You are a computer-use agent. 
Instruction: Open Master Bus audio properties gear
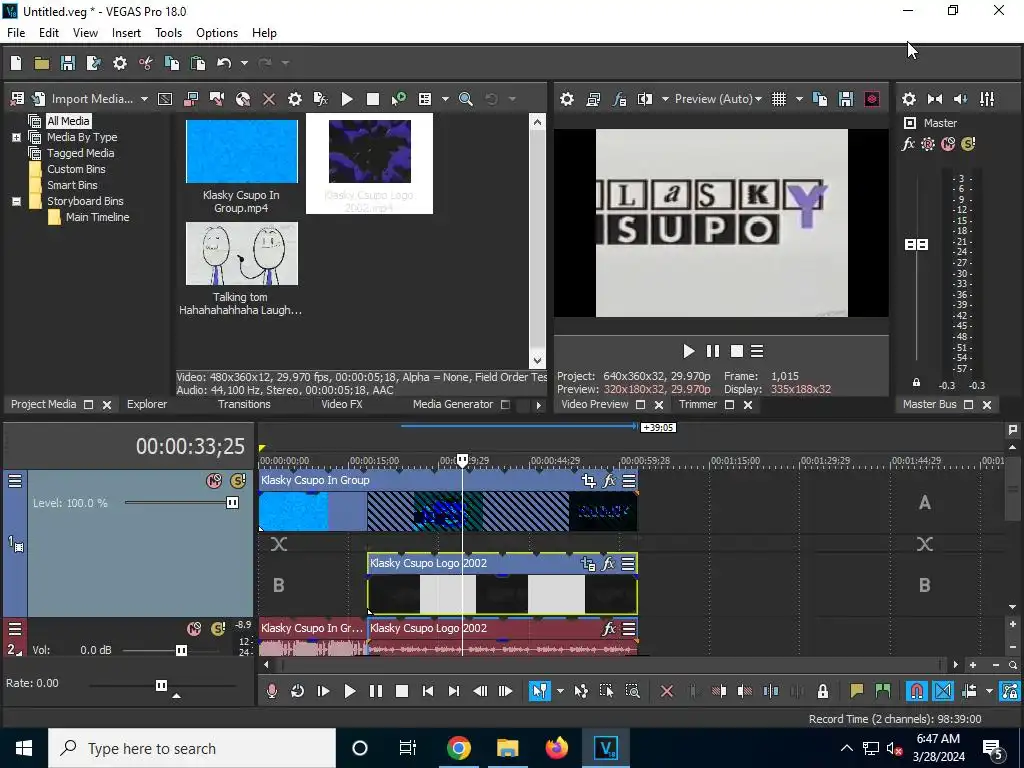[908, 99]
